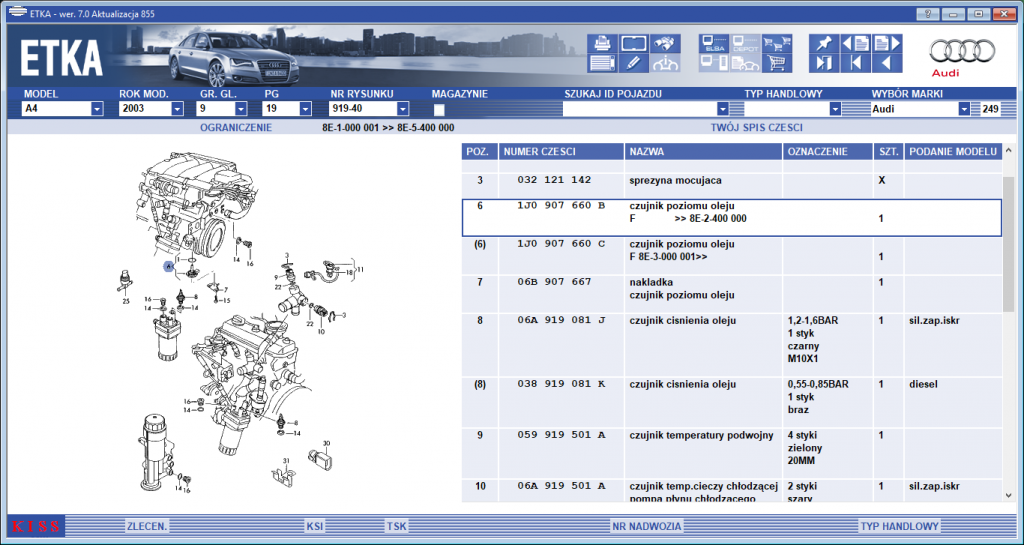Click the parts list scrollbar thumb
This screenshot has width=1024, height=545.
pyautogui.click(x=1010, y=243)
